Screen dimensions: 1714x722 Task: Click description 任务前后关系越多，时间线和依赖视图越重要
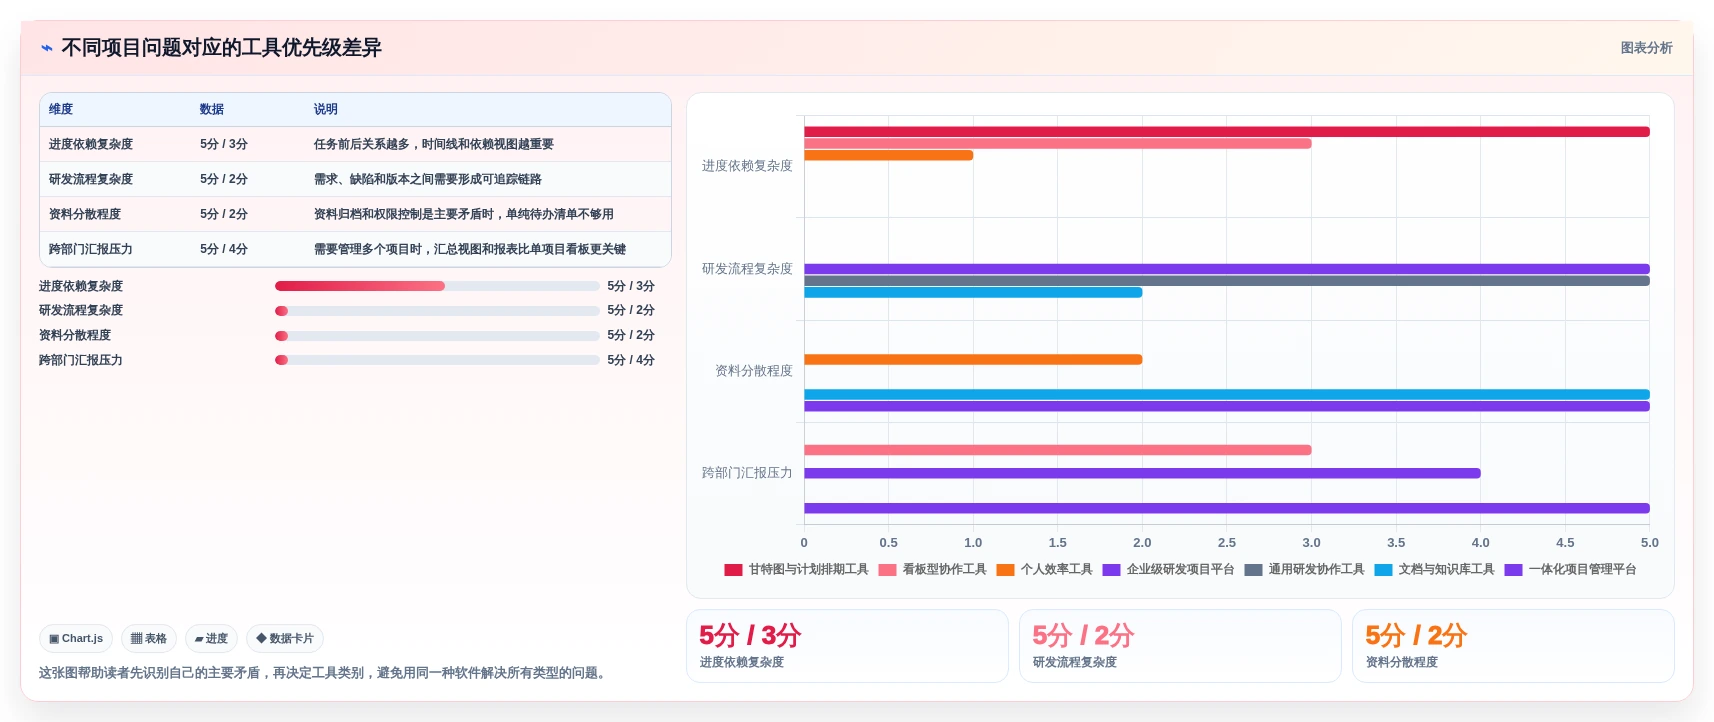click(433, 144)
